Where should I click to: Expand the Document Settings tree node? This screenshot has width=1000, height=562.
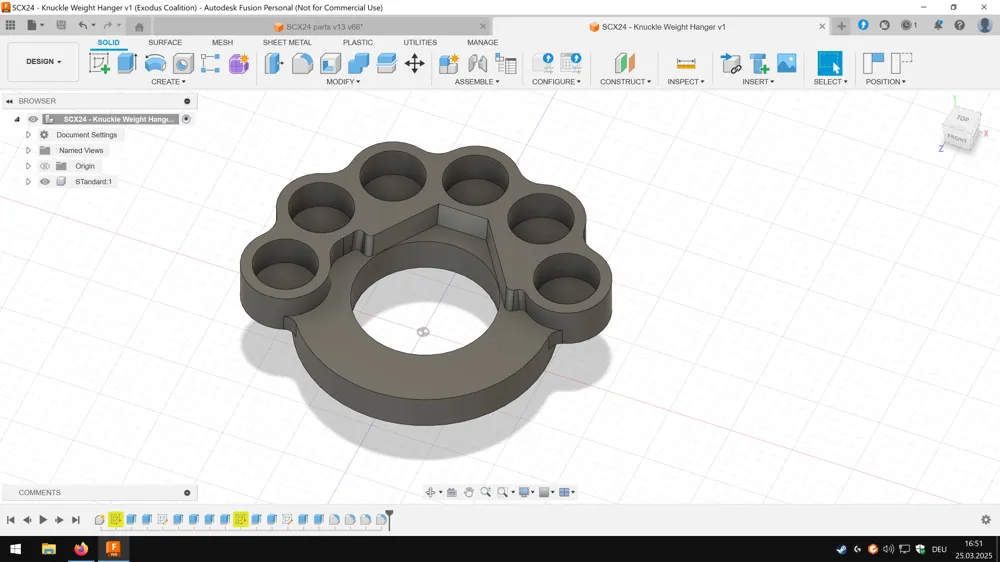[x=28, y=135]
